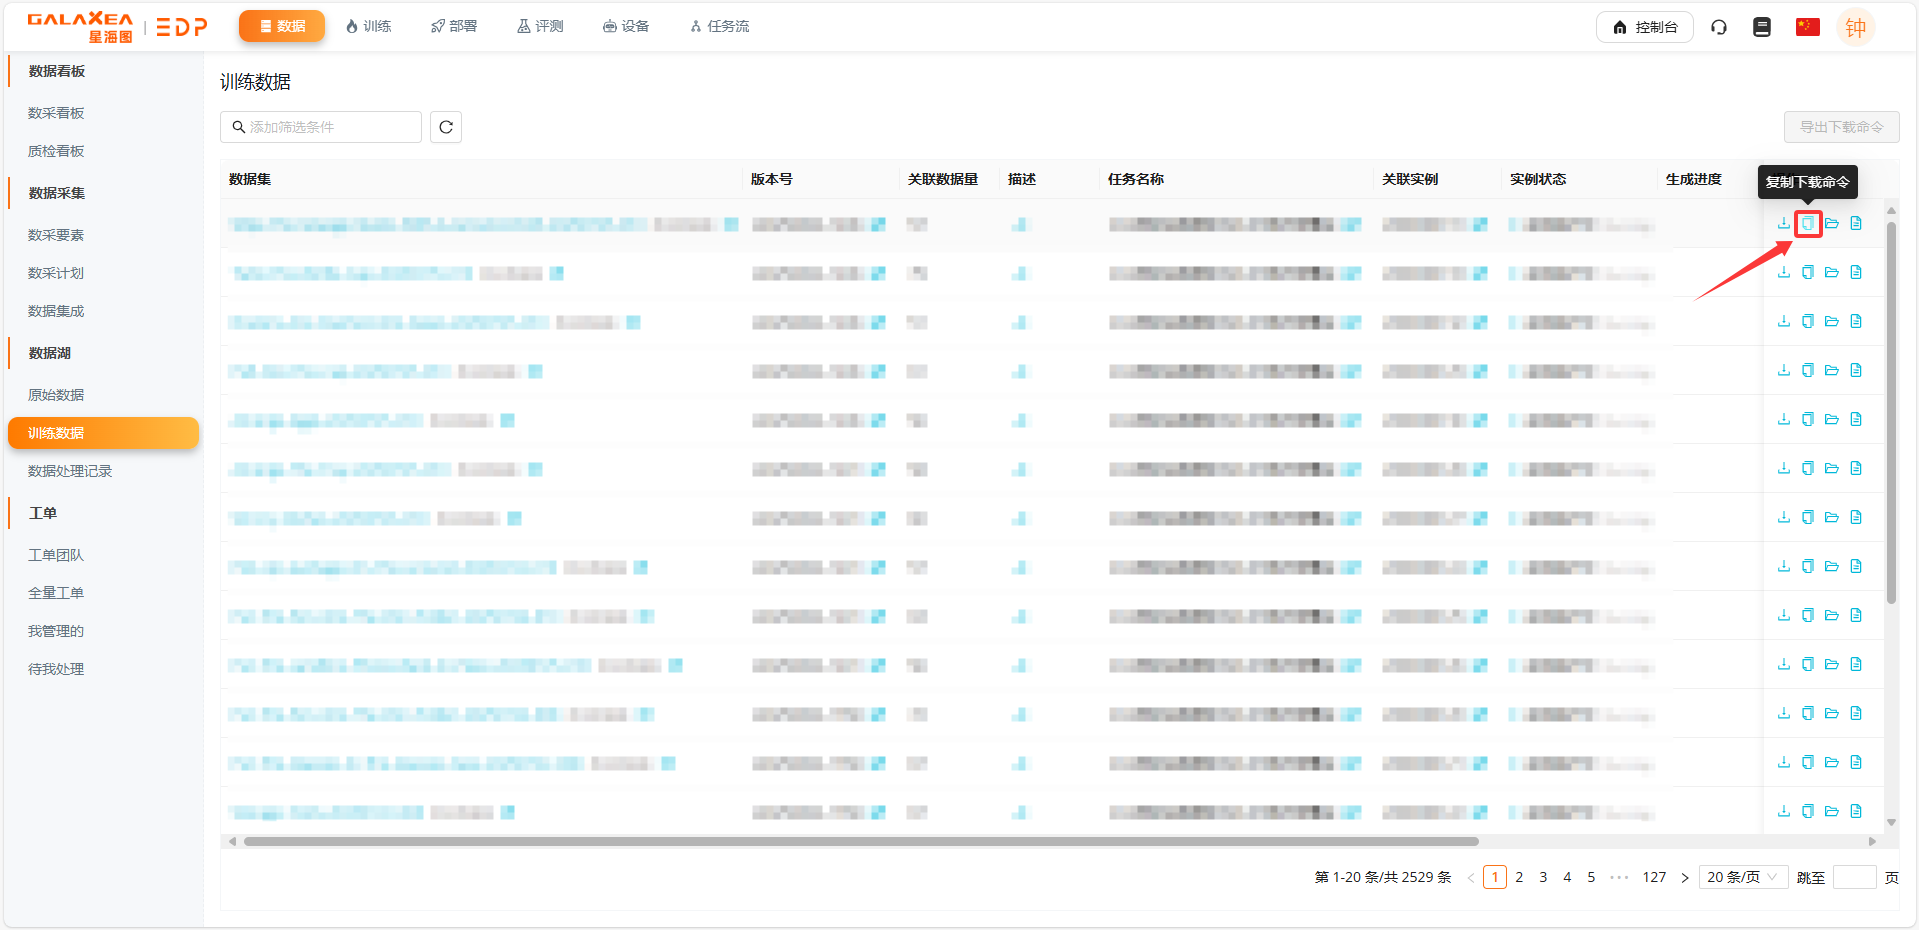Switch to the 训练 top navigation tab

coord(368,26)
